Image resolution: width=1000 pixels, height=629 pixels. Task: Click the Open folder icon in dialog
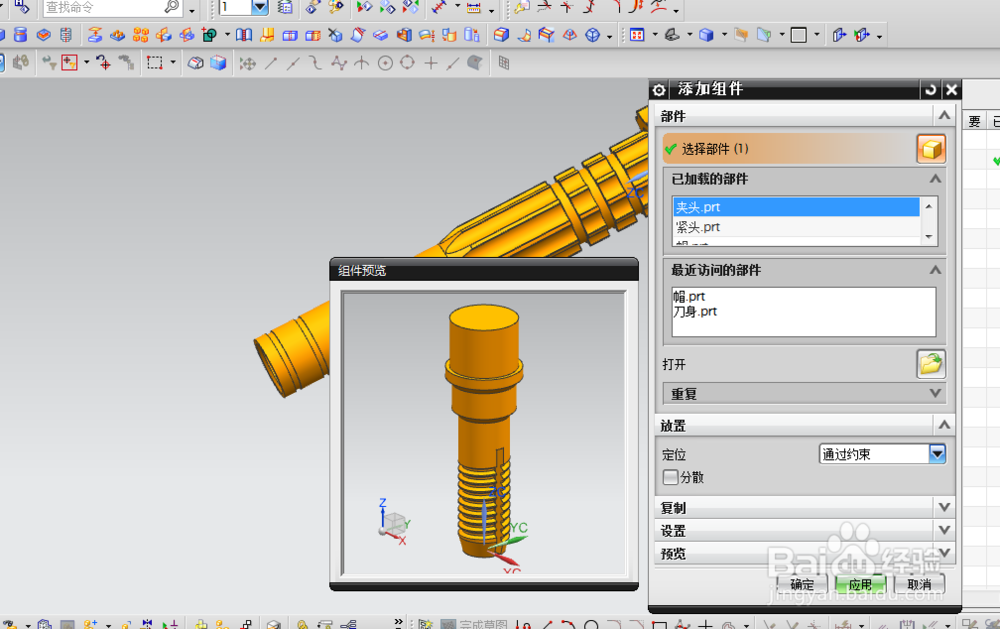(931, 364)
